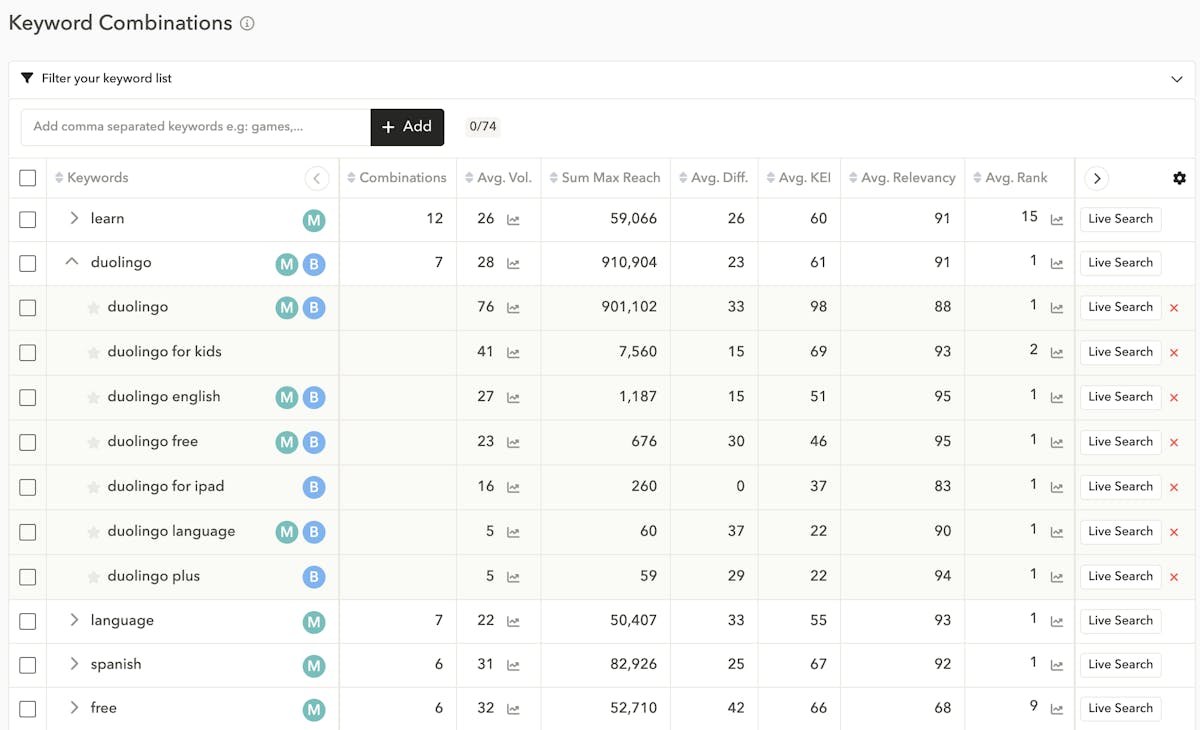This screenshot has width=1200, height=730.
Task: Open volume trend chart for duolingo english
Action: coord(513,397)
